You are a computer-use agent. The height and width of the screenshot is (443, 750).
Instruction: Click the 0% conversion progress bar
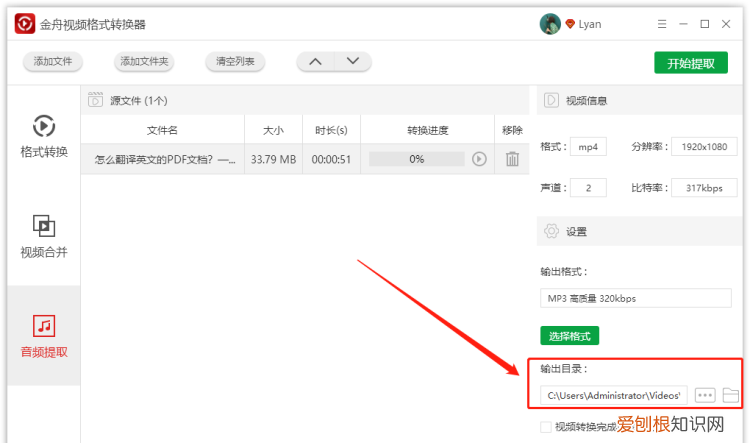(x=417, y=159)
